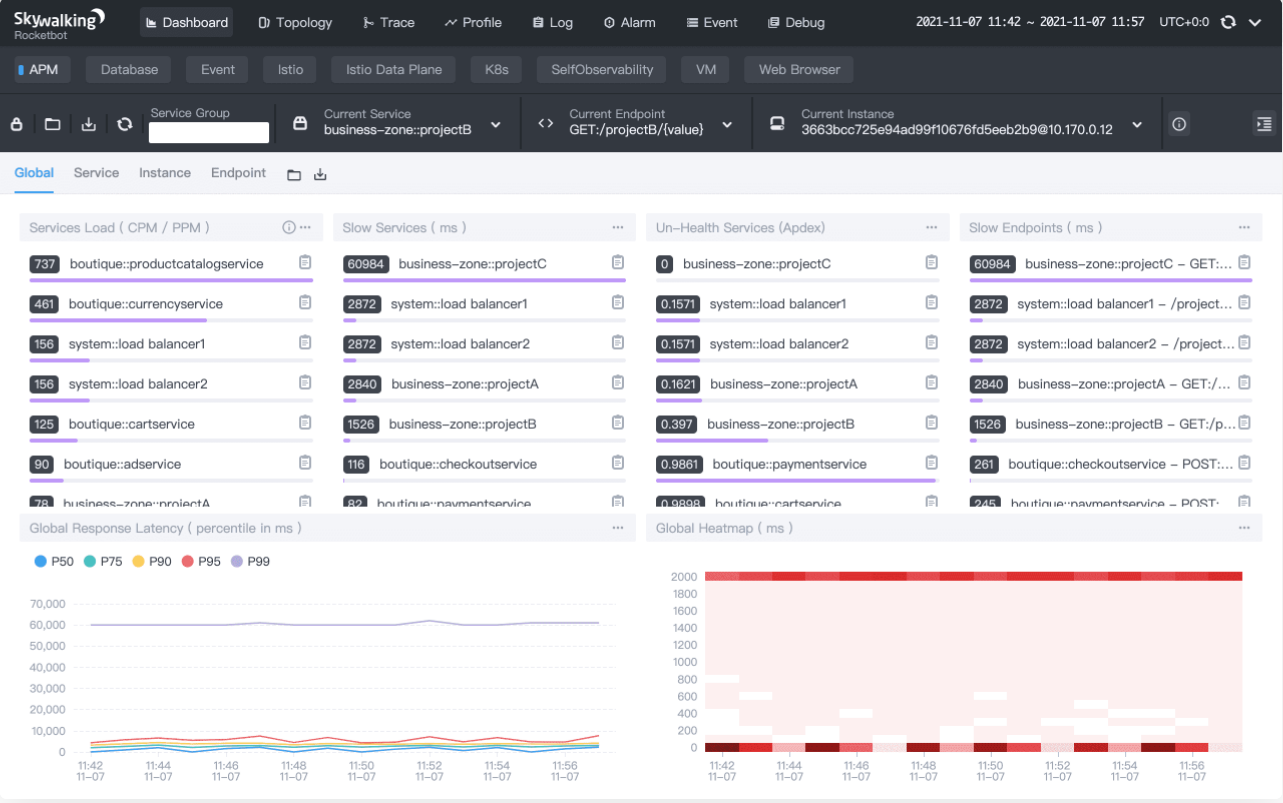This screenshot has height=803, width=1283.
Task: Click the info icon next to Current Instance
Action: point(1179,124)
